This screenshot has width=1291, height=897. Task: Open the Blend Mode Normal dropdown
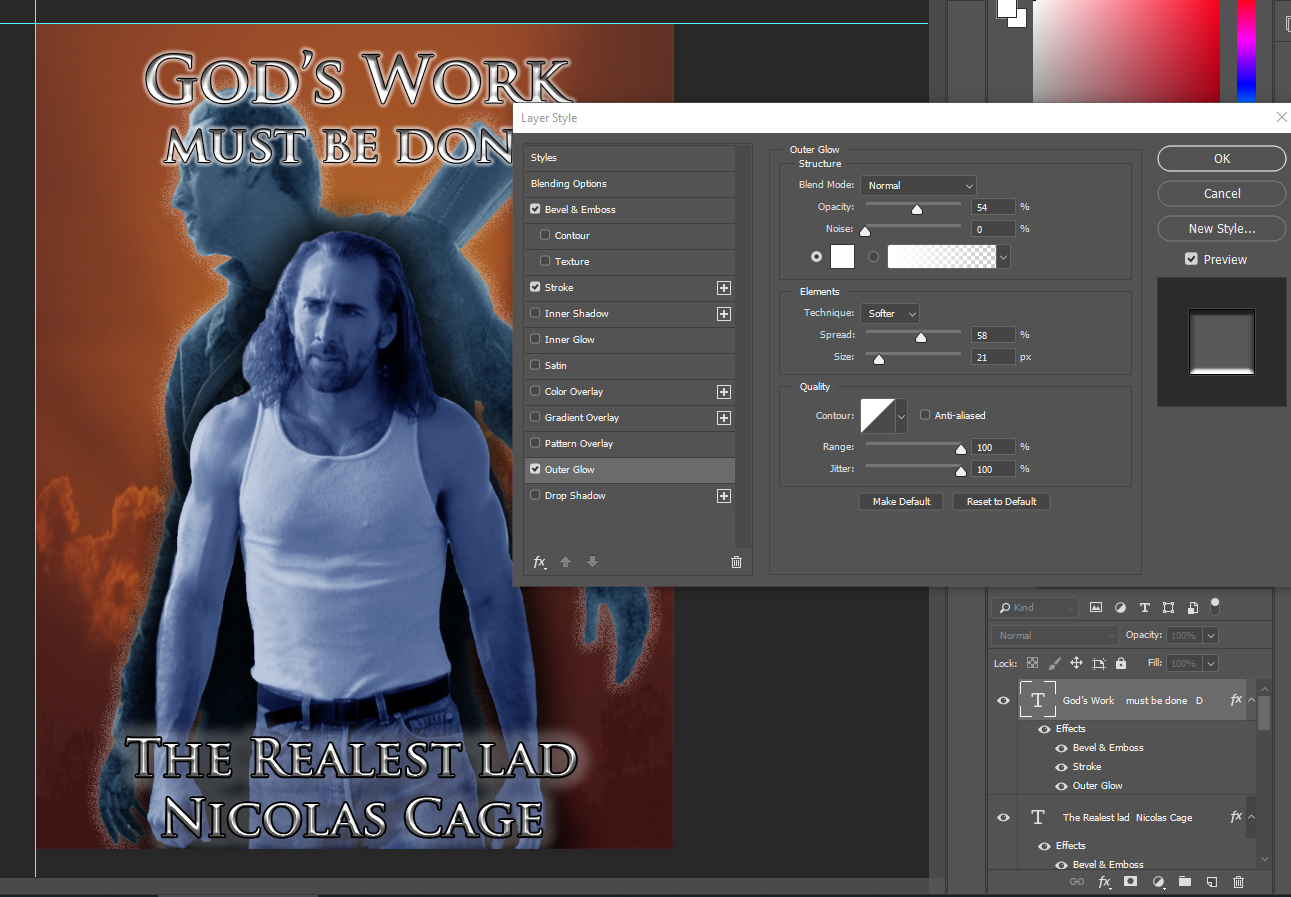pyautogui.click(x=918, y=185)
